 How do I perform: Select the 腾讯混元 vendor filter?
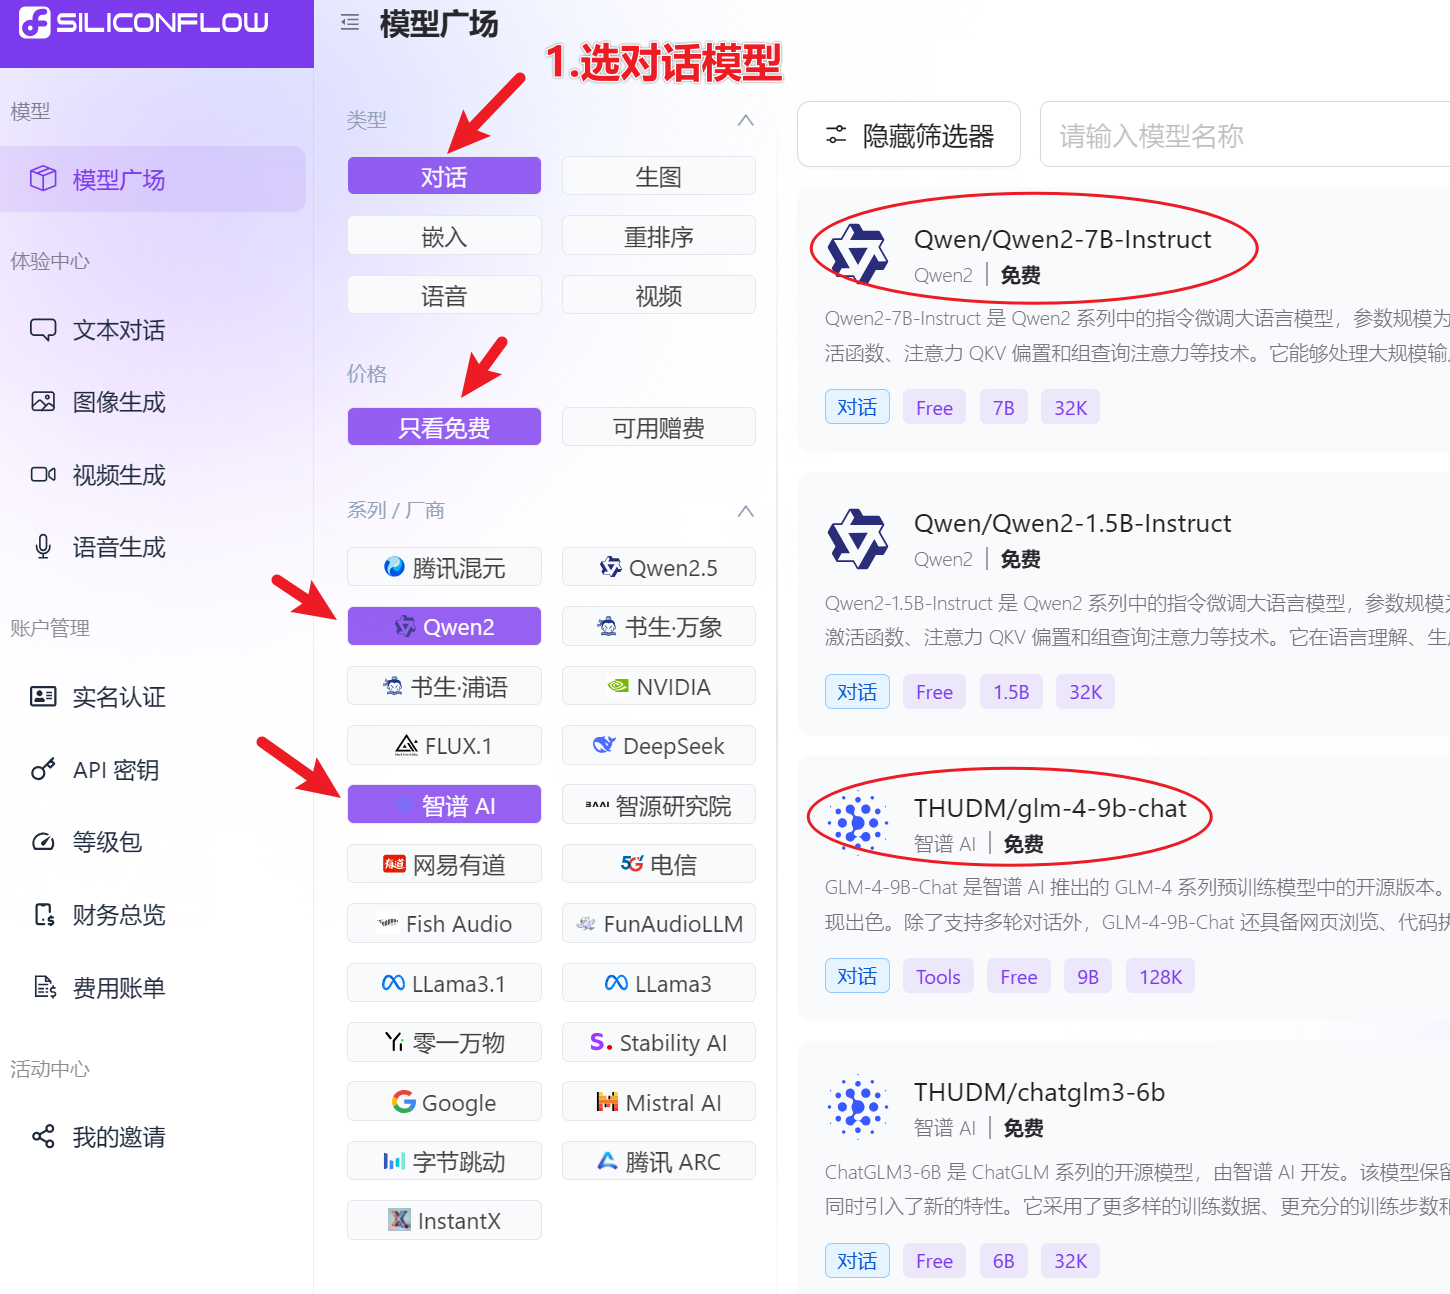point(444,567)
